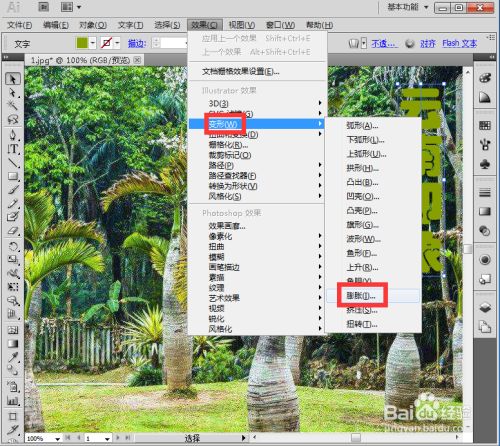Select the Type tool
Screen dimensions: 500x446
click(x=13, y=149)
